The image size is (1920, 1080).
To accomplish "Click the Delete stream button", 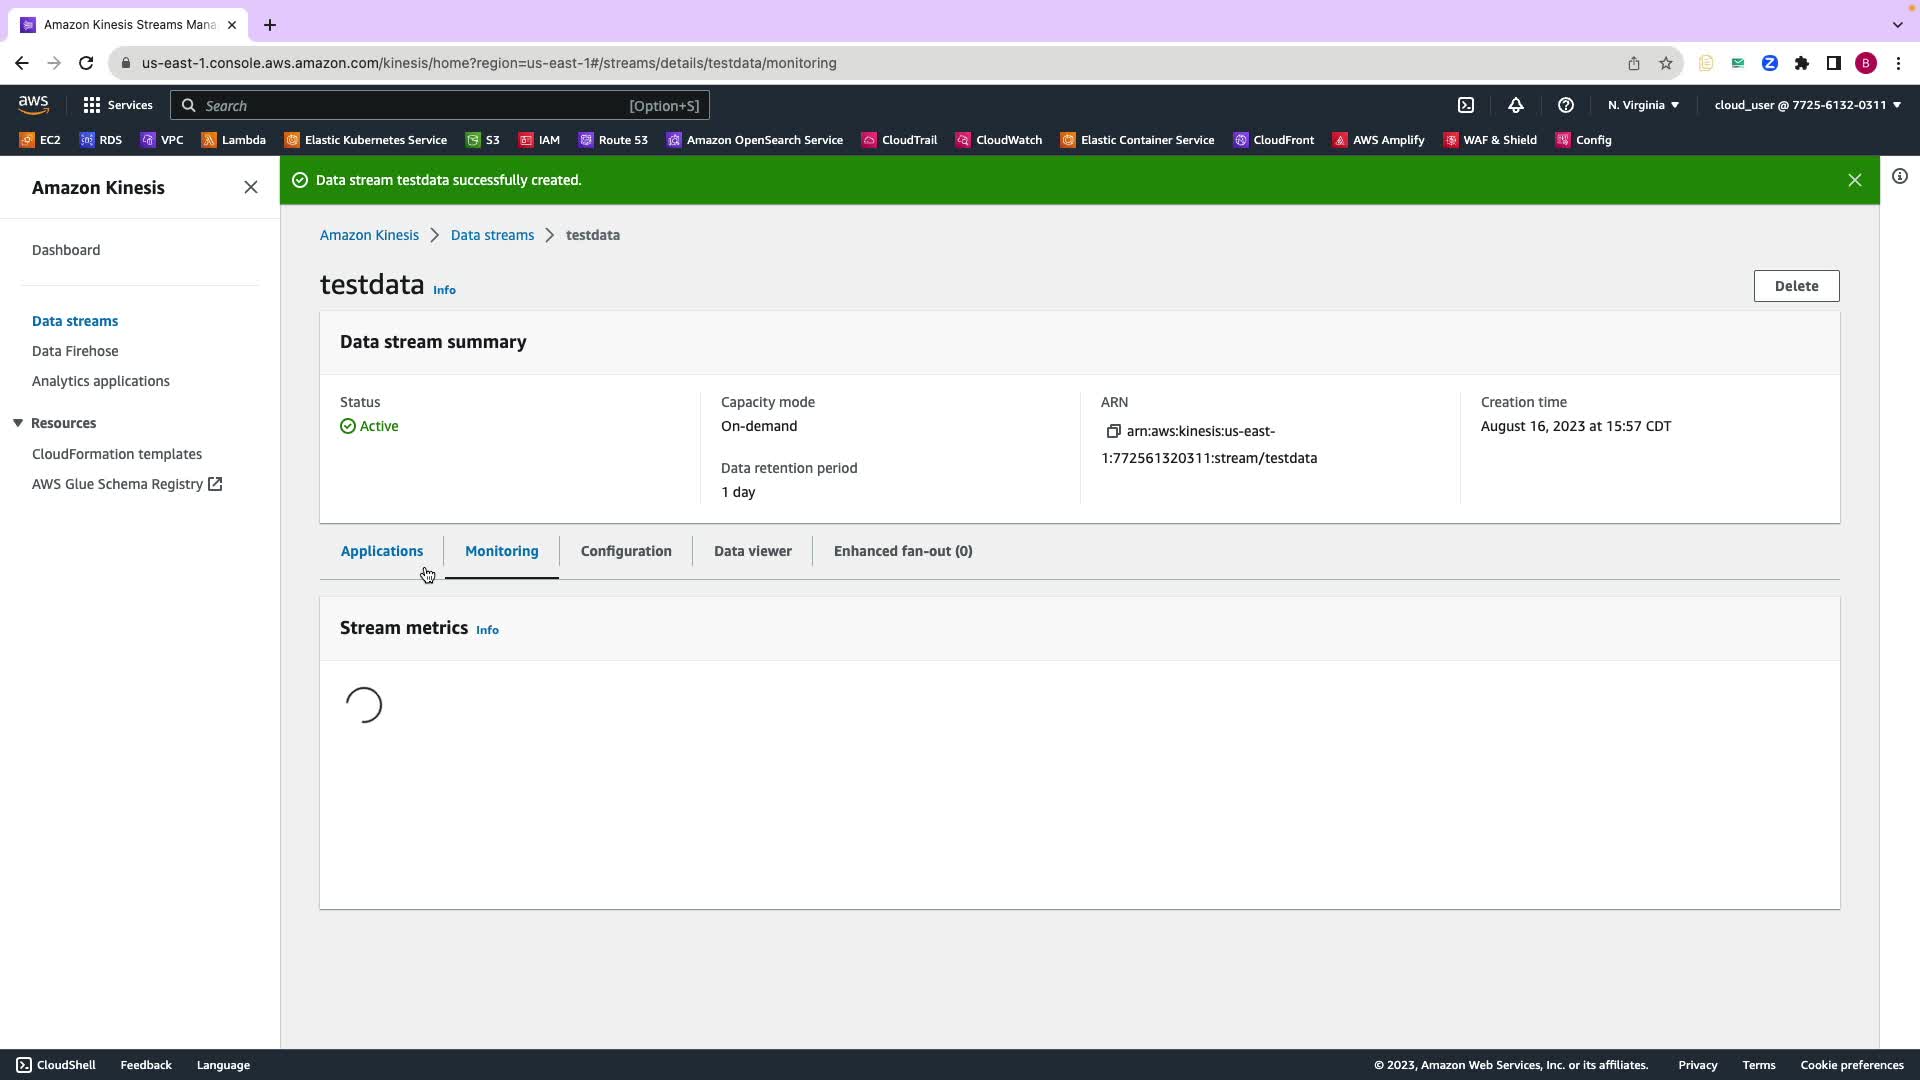I will coord(1796,286).
